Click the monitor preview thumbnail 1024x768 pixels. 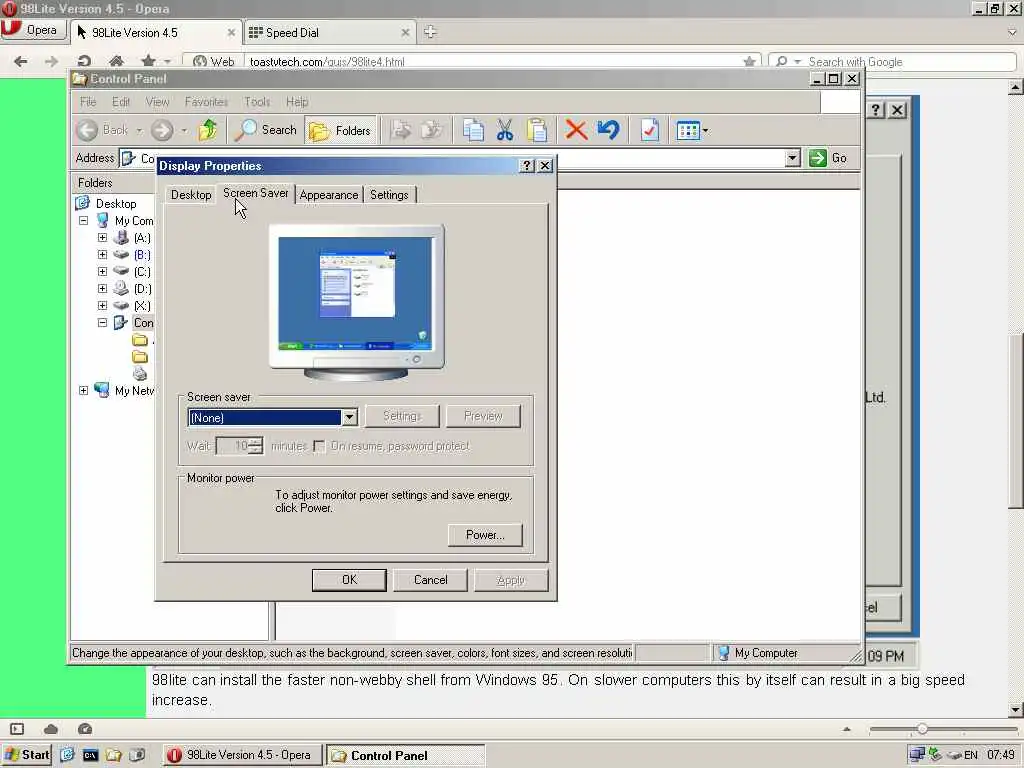pos(357,302)
